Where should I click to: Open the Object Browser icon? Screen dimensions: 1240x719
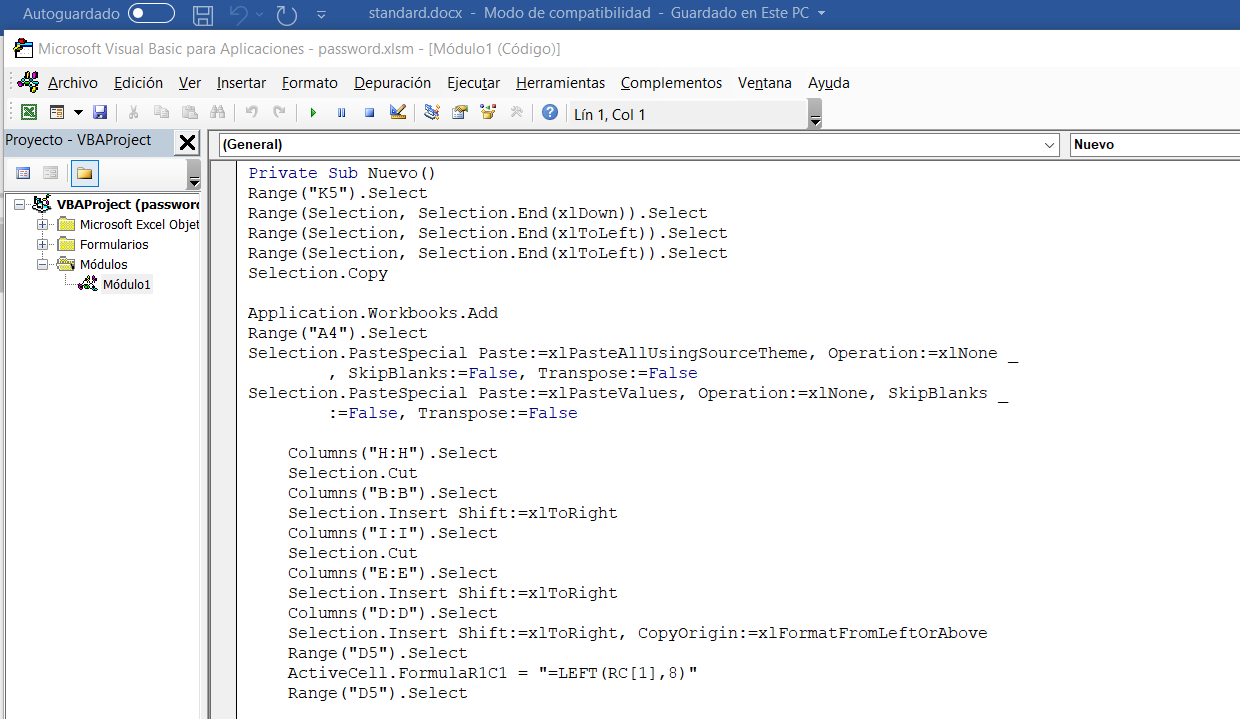tap(488, 113)
